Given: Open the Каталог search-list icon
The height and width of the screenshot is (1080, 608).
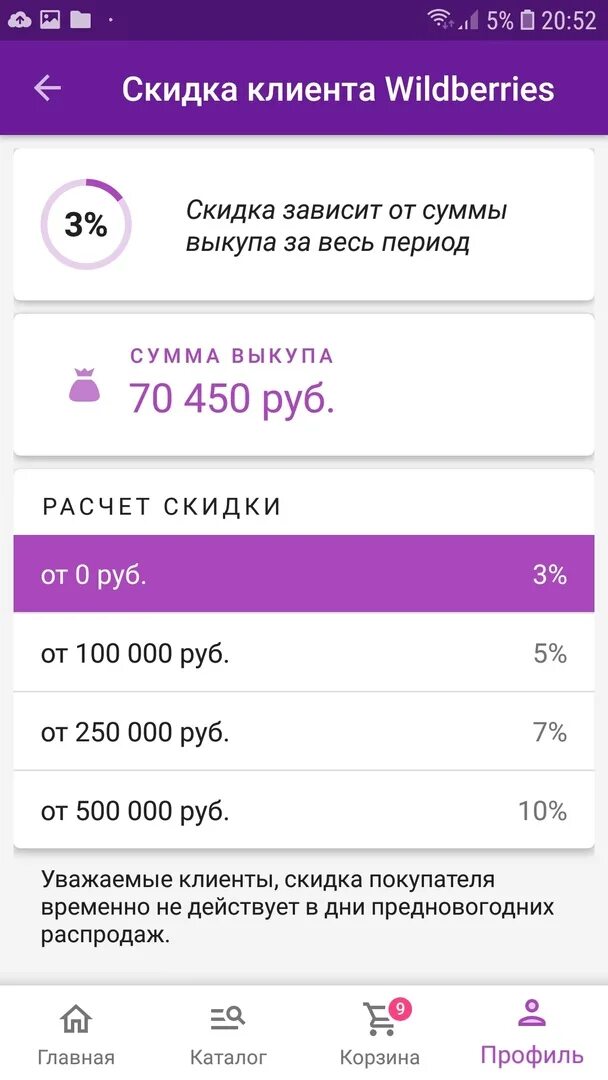Looking at the screenshot, I should coord(227,1019).
